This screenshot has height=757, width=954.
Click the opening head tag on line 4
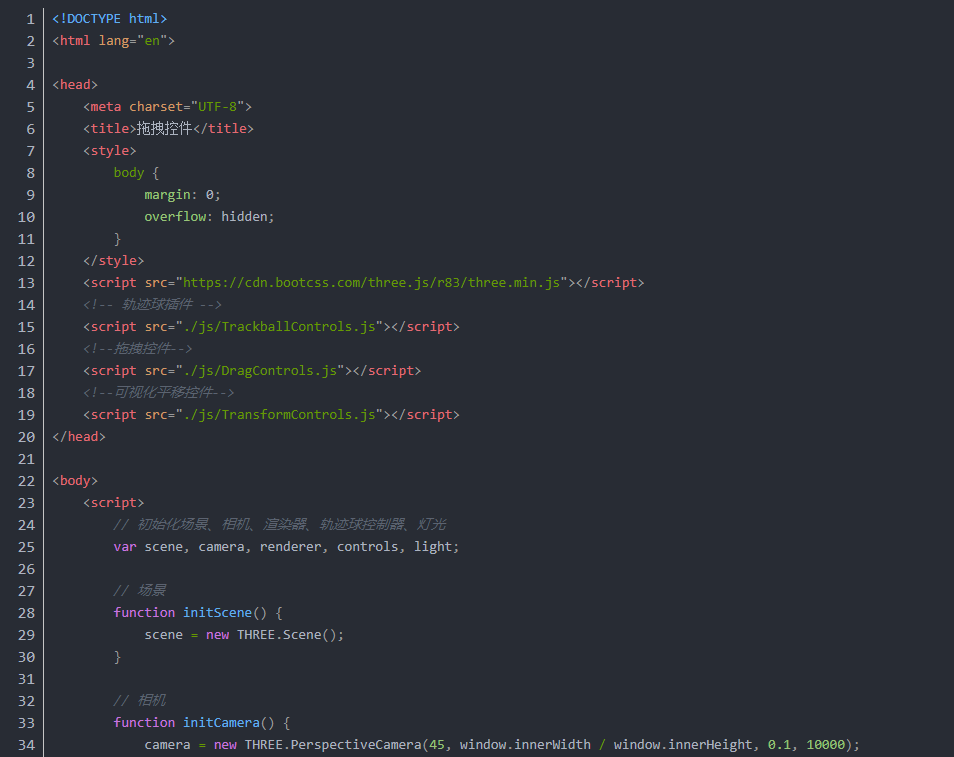(x=75, y=85)
